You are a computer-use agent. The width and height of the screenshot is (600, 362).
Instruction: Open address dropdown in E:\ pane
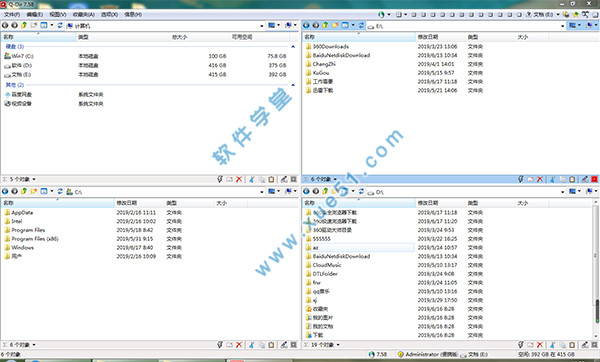(562, 26)
